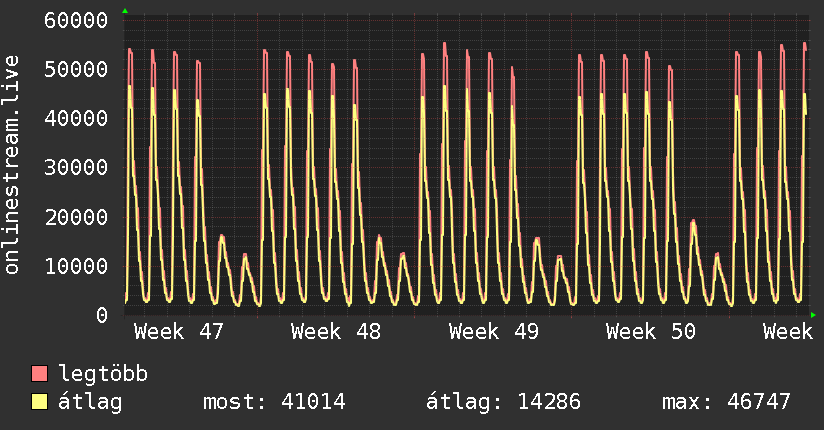Click the Week 48 axis label
Image resolution: width=824 pixels, height=430 pixels.
(x=336, y=332)
